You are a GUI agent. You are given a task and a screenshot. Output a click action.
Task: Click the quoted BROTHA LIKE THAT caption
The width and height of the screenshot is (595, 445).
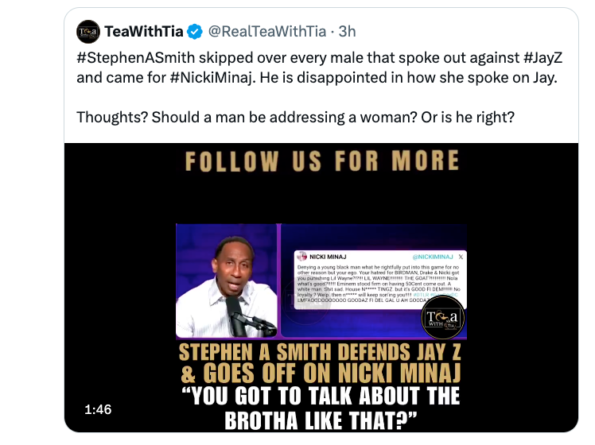pos(321,408)
